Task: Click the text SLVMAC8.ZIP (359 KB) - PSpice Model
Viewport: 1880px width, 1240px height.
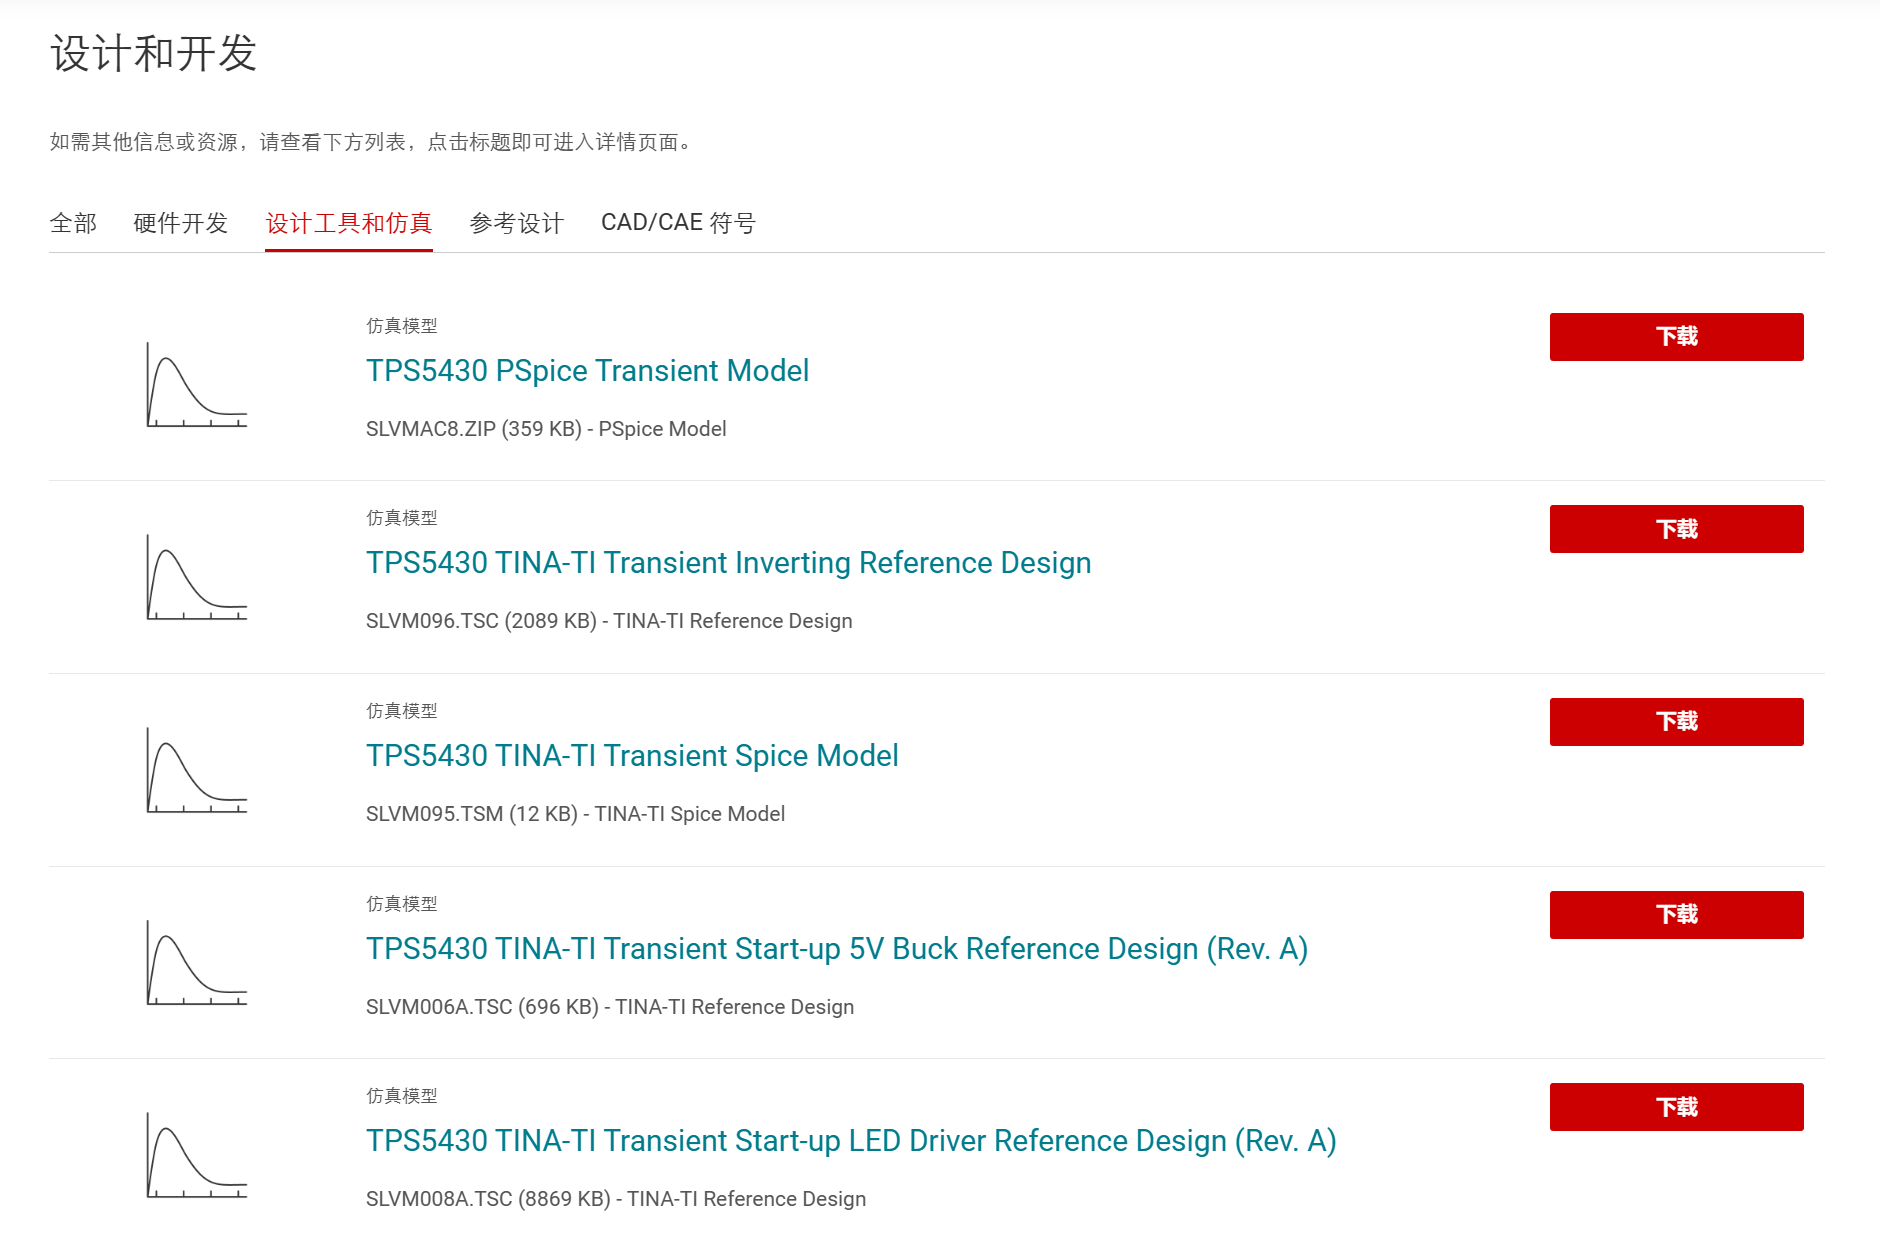Action: pos(546,429)
